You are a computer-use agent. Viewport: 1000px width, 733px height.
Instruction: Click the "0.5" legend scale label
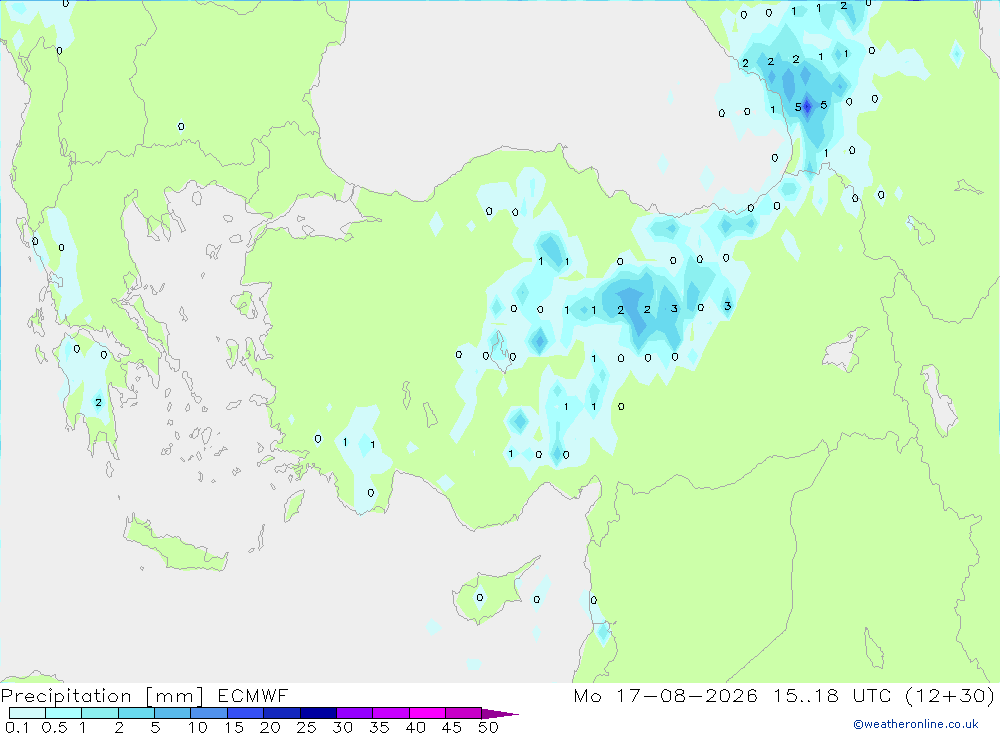click(x=54, y=727)
